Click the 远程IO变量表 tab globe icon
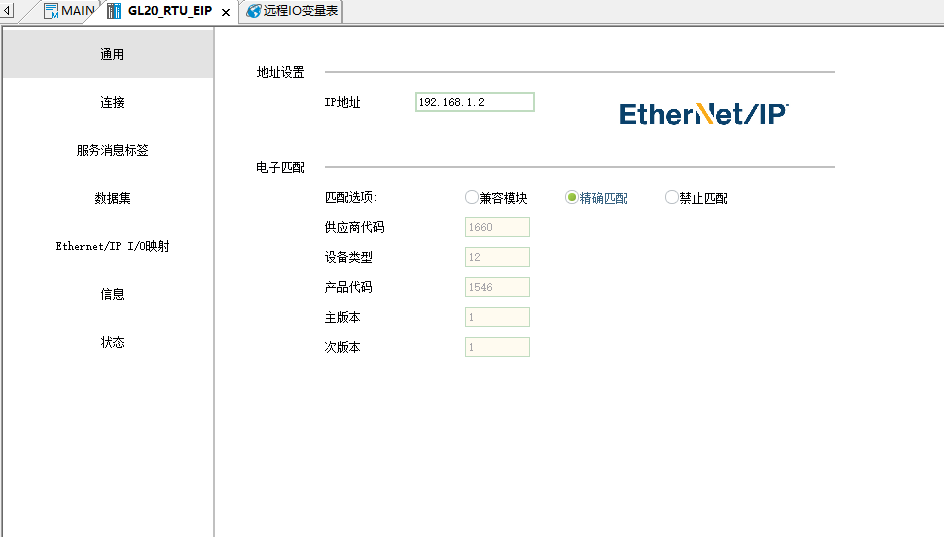944x537 pixels. click(x=254, y=11)
